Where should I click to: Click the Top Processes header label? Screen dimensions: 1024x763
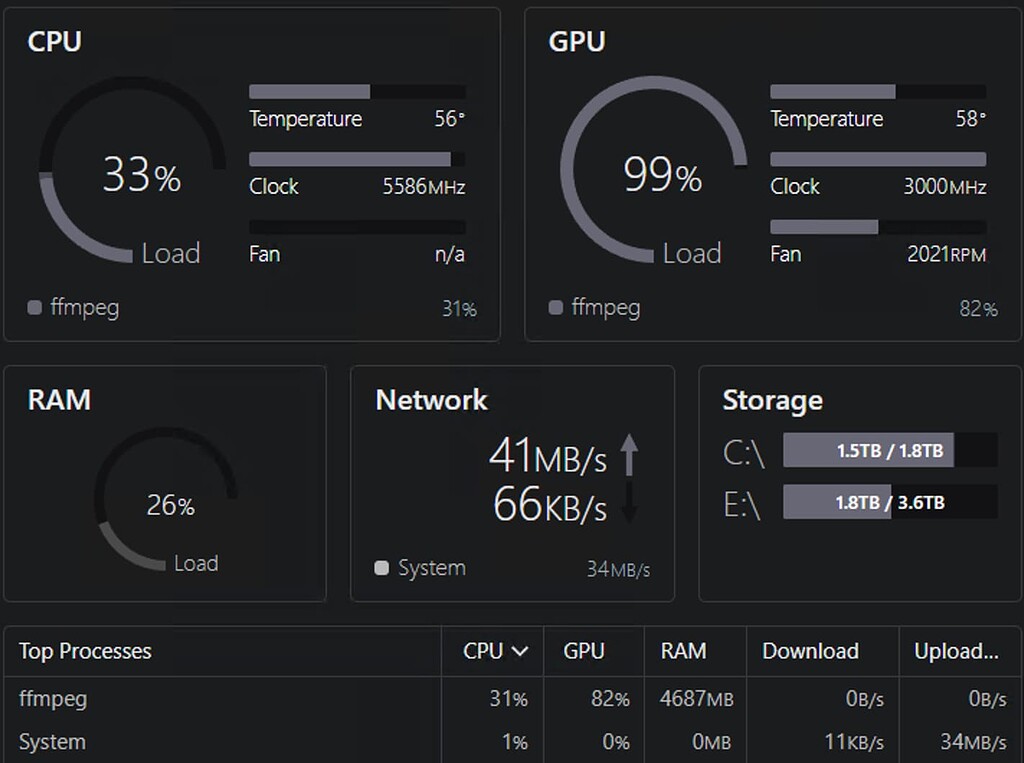coord(84,651)
